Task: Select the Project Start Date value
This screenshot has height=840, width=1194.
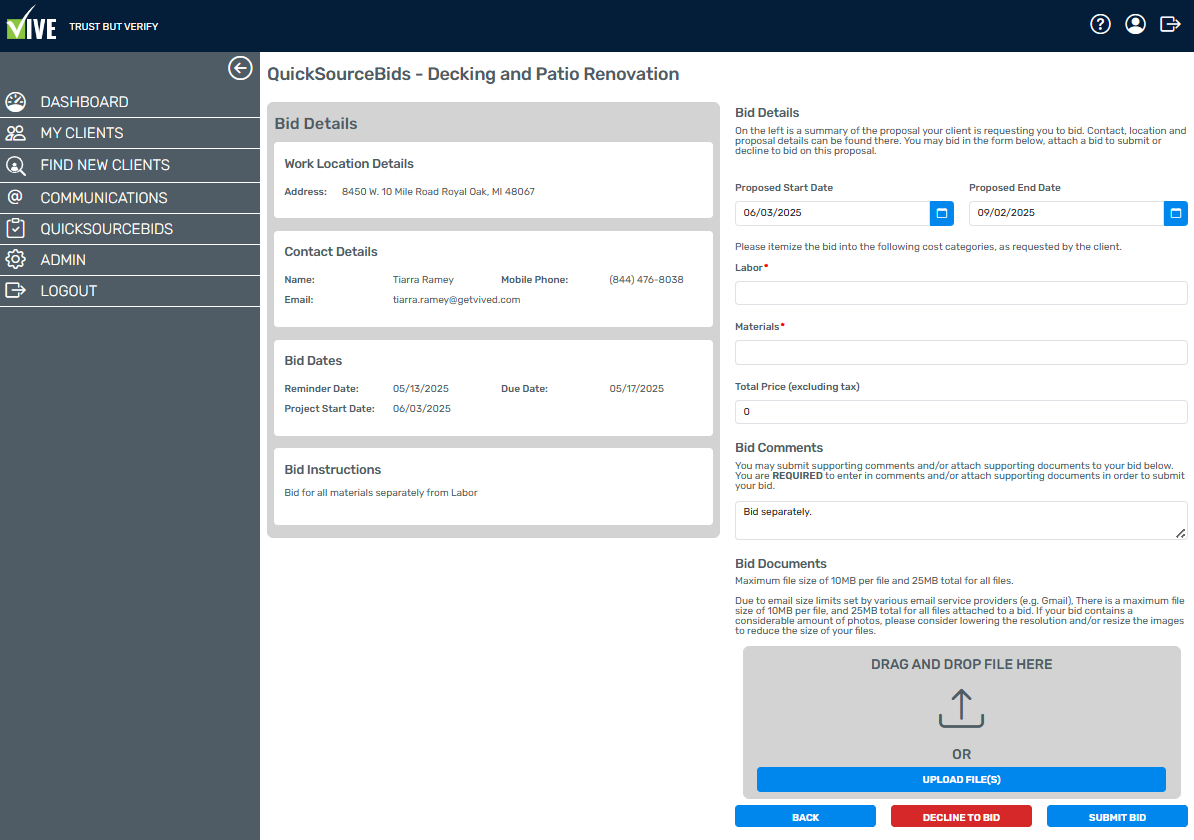Action: 421,409
